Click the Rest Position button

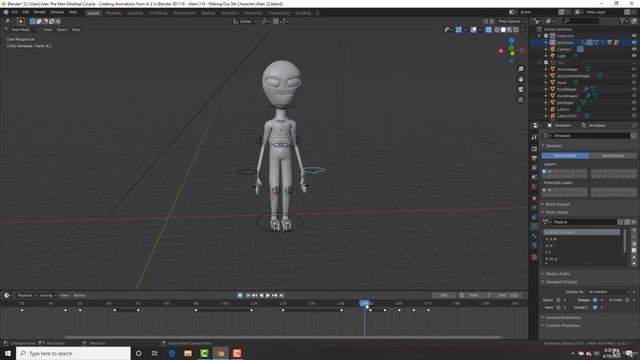(613, 156)
